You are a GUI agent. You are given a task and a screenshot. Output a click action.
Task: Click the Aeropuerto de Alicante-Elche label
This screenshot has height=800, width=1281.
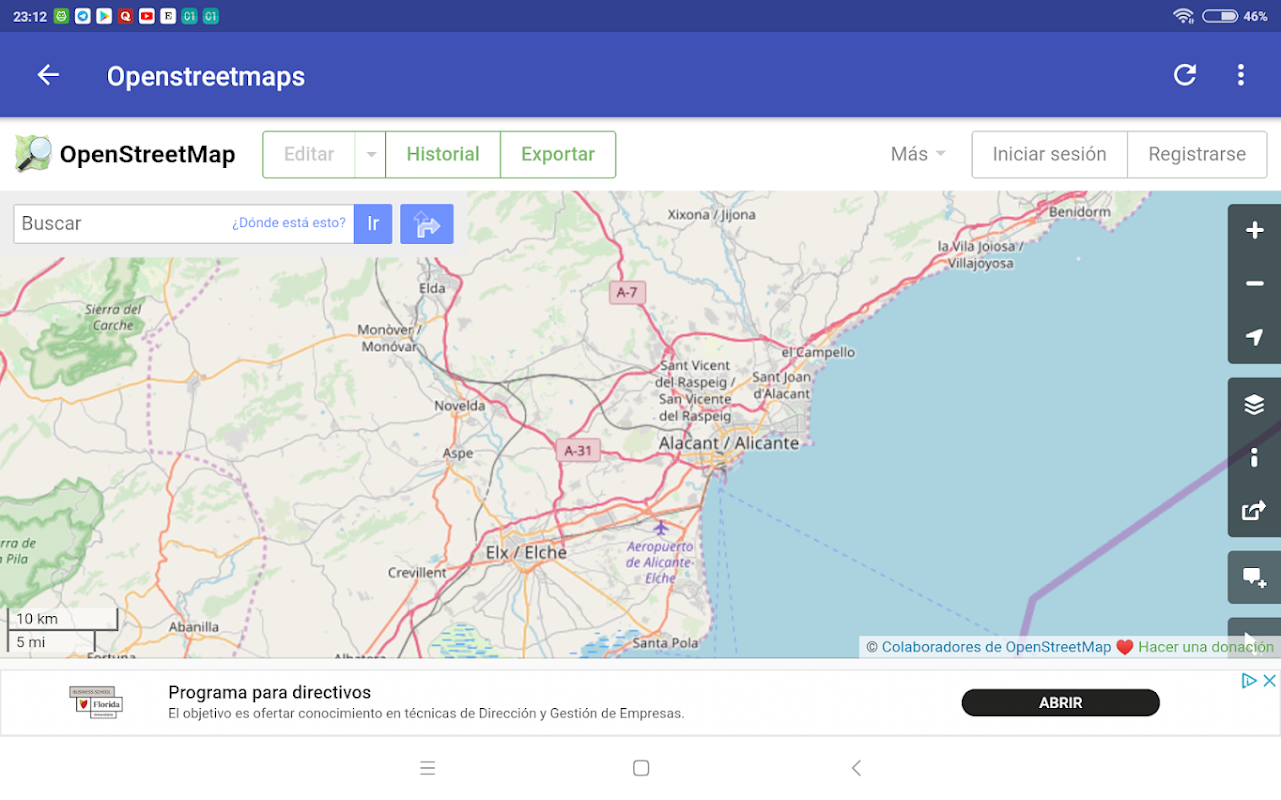[660, 562]
